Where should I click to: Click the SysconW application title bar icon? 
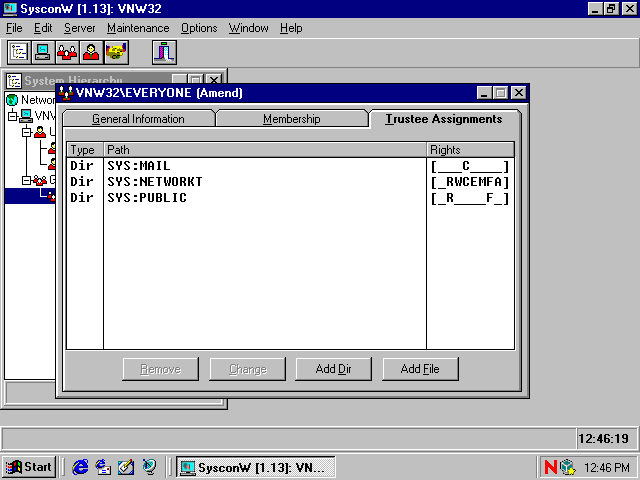(10, 9)
